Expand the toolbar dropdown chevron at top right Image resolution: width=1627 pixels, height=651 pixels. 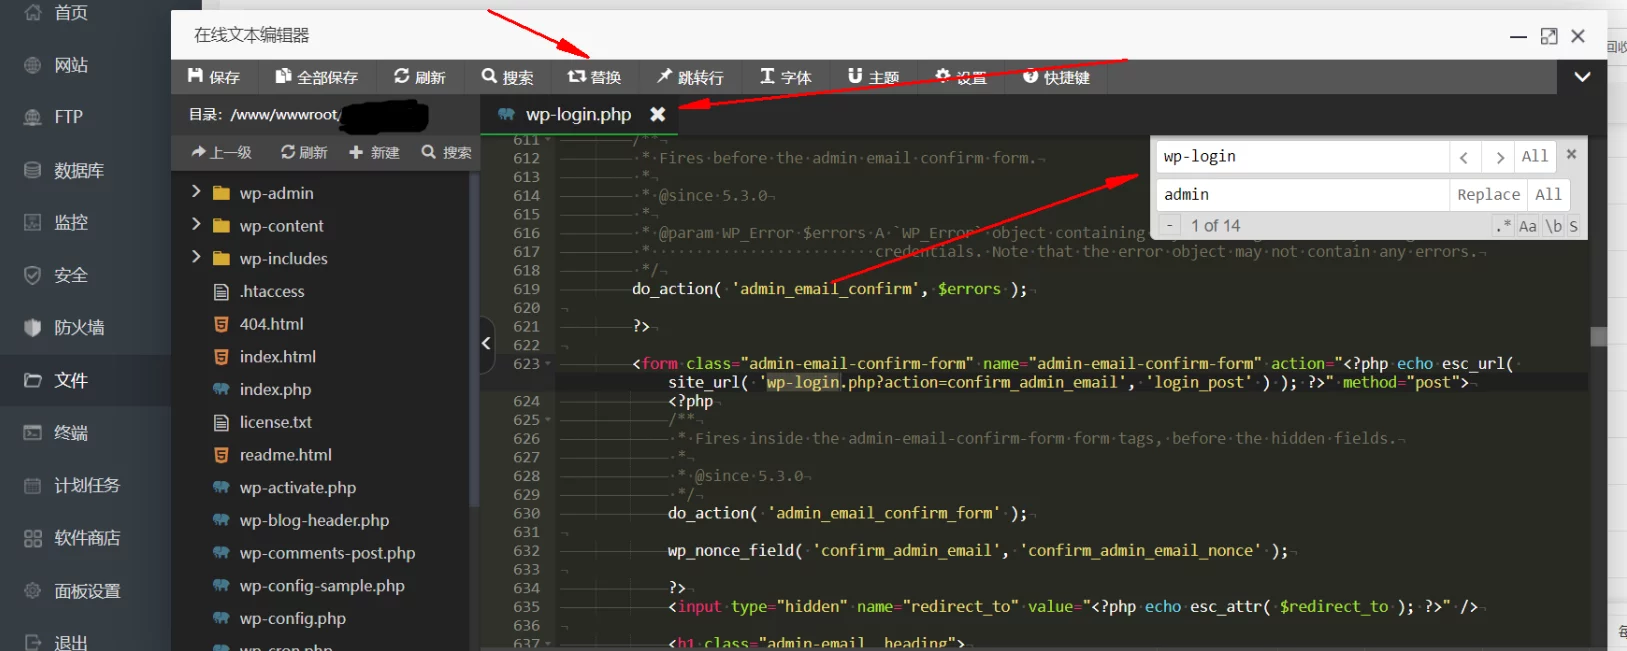(x=1582, y=77)
